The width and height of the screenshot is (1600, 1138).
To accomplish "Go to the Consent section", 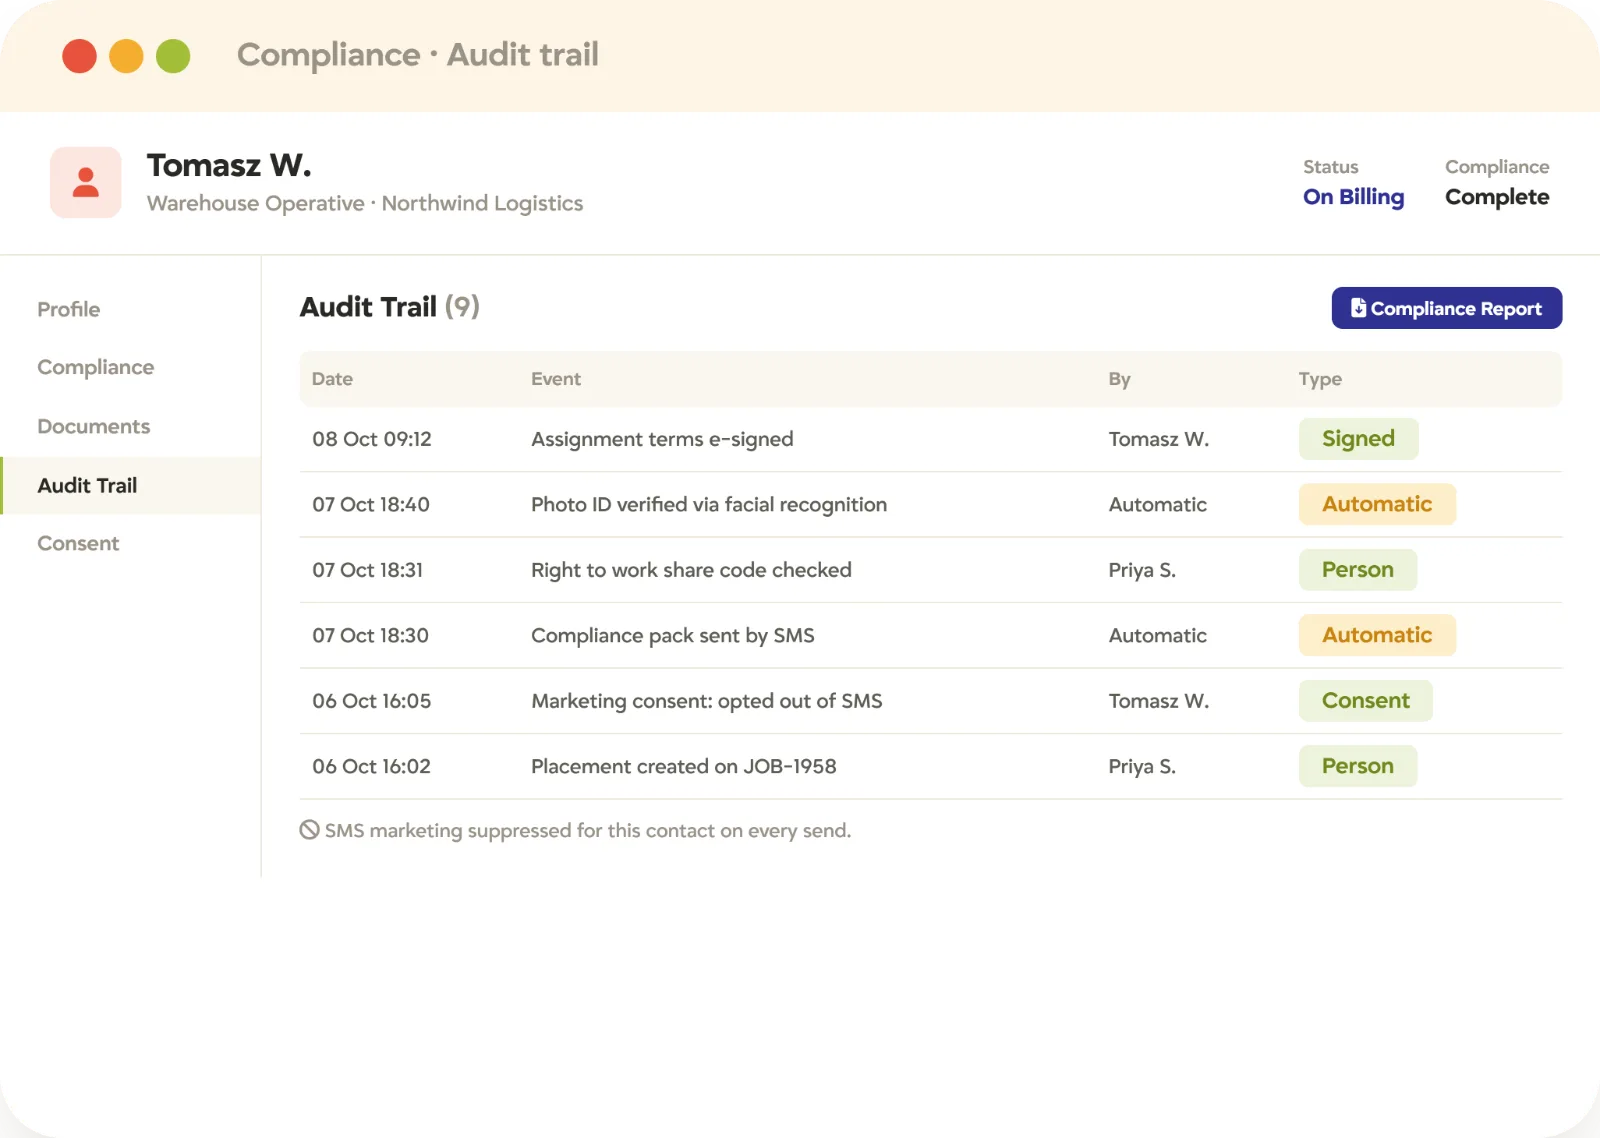I will [x=78, y=543].
